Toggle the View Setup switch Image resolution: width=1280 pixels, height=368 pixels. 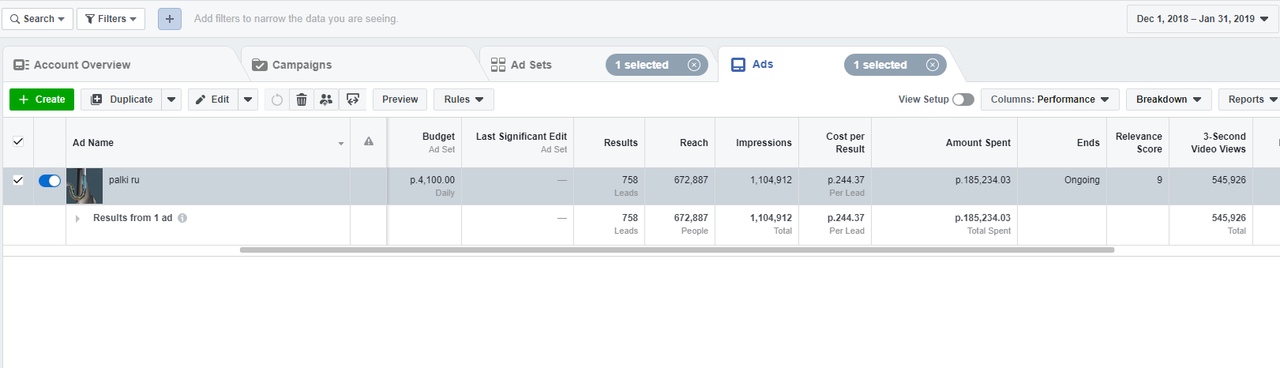(963, 99)
